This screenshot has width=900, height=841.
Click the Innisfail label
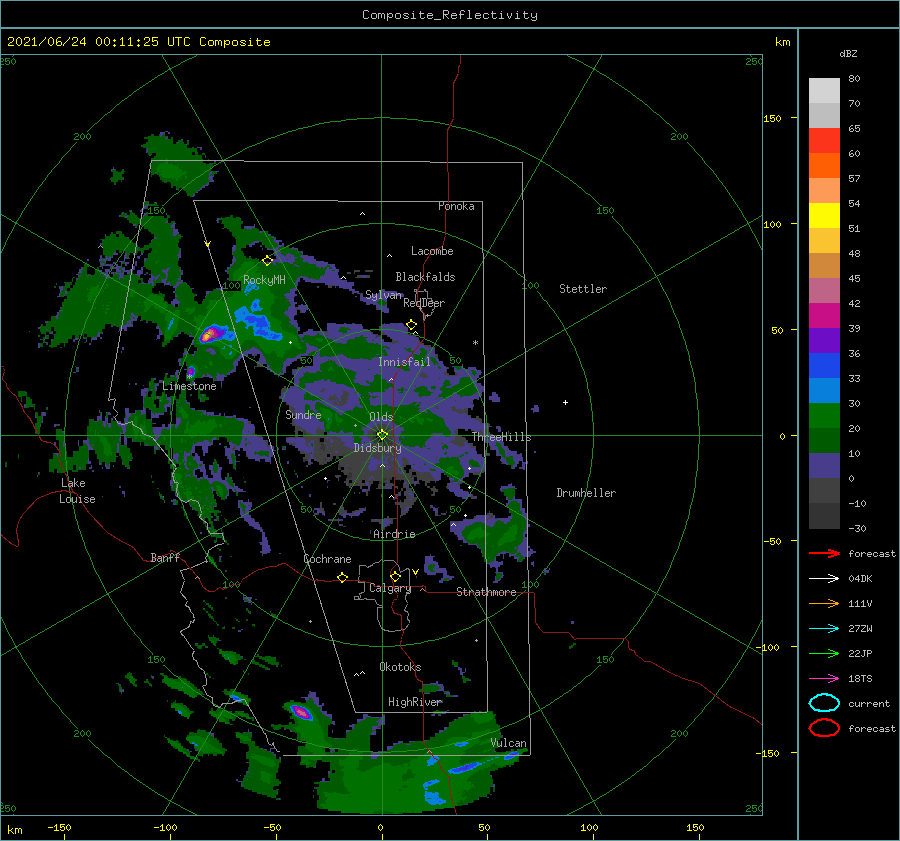point(404,362)
